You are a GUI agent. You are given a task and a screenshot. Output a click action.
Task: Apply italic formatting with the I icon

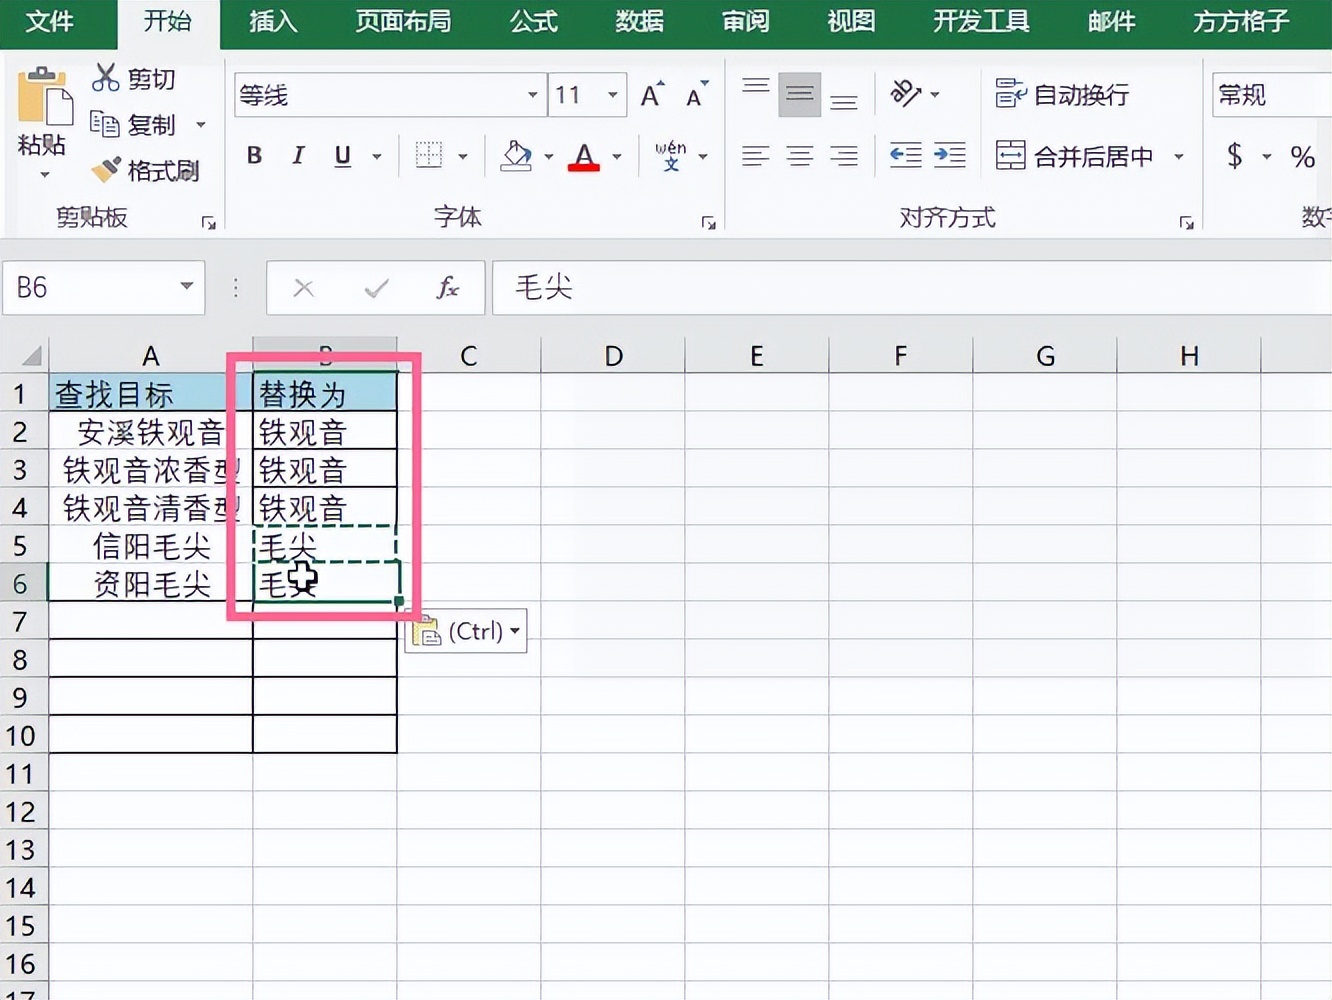[297, 156]
